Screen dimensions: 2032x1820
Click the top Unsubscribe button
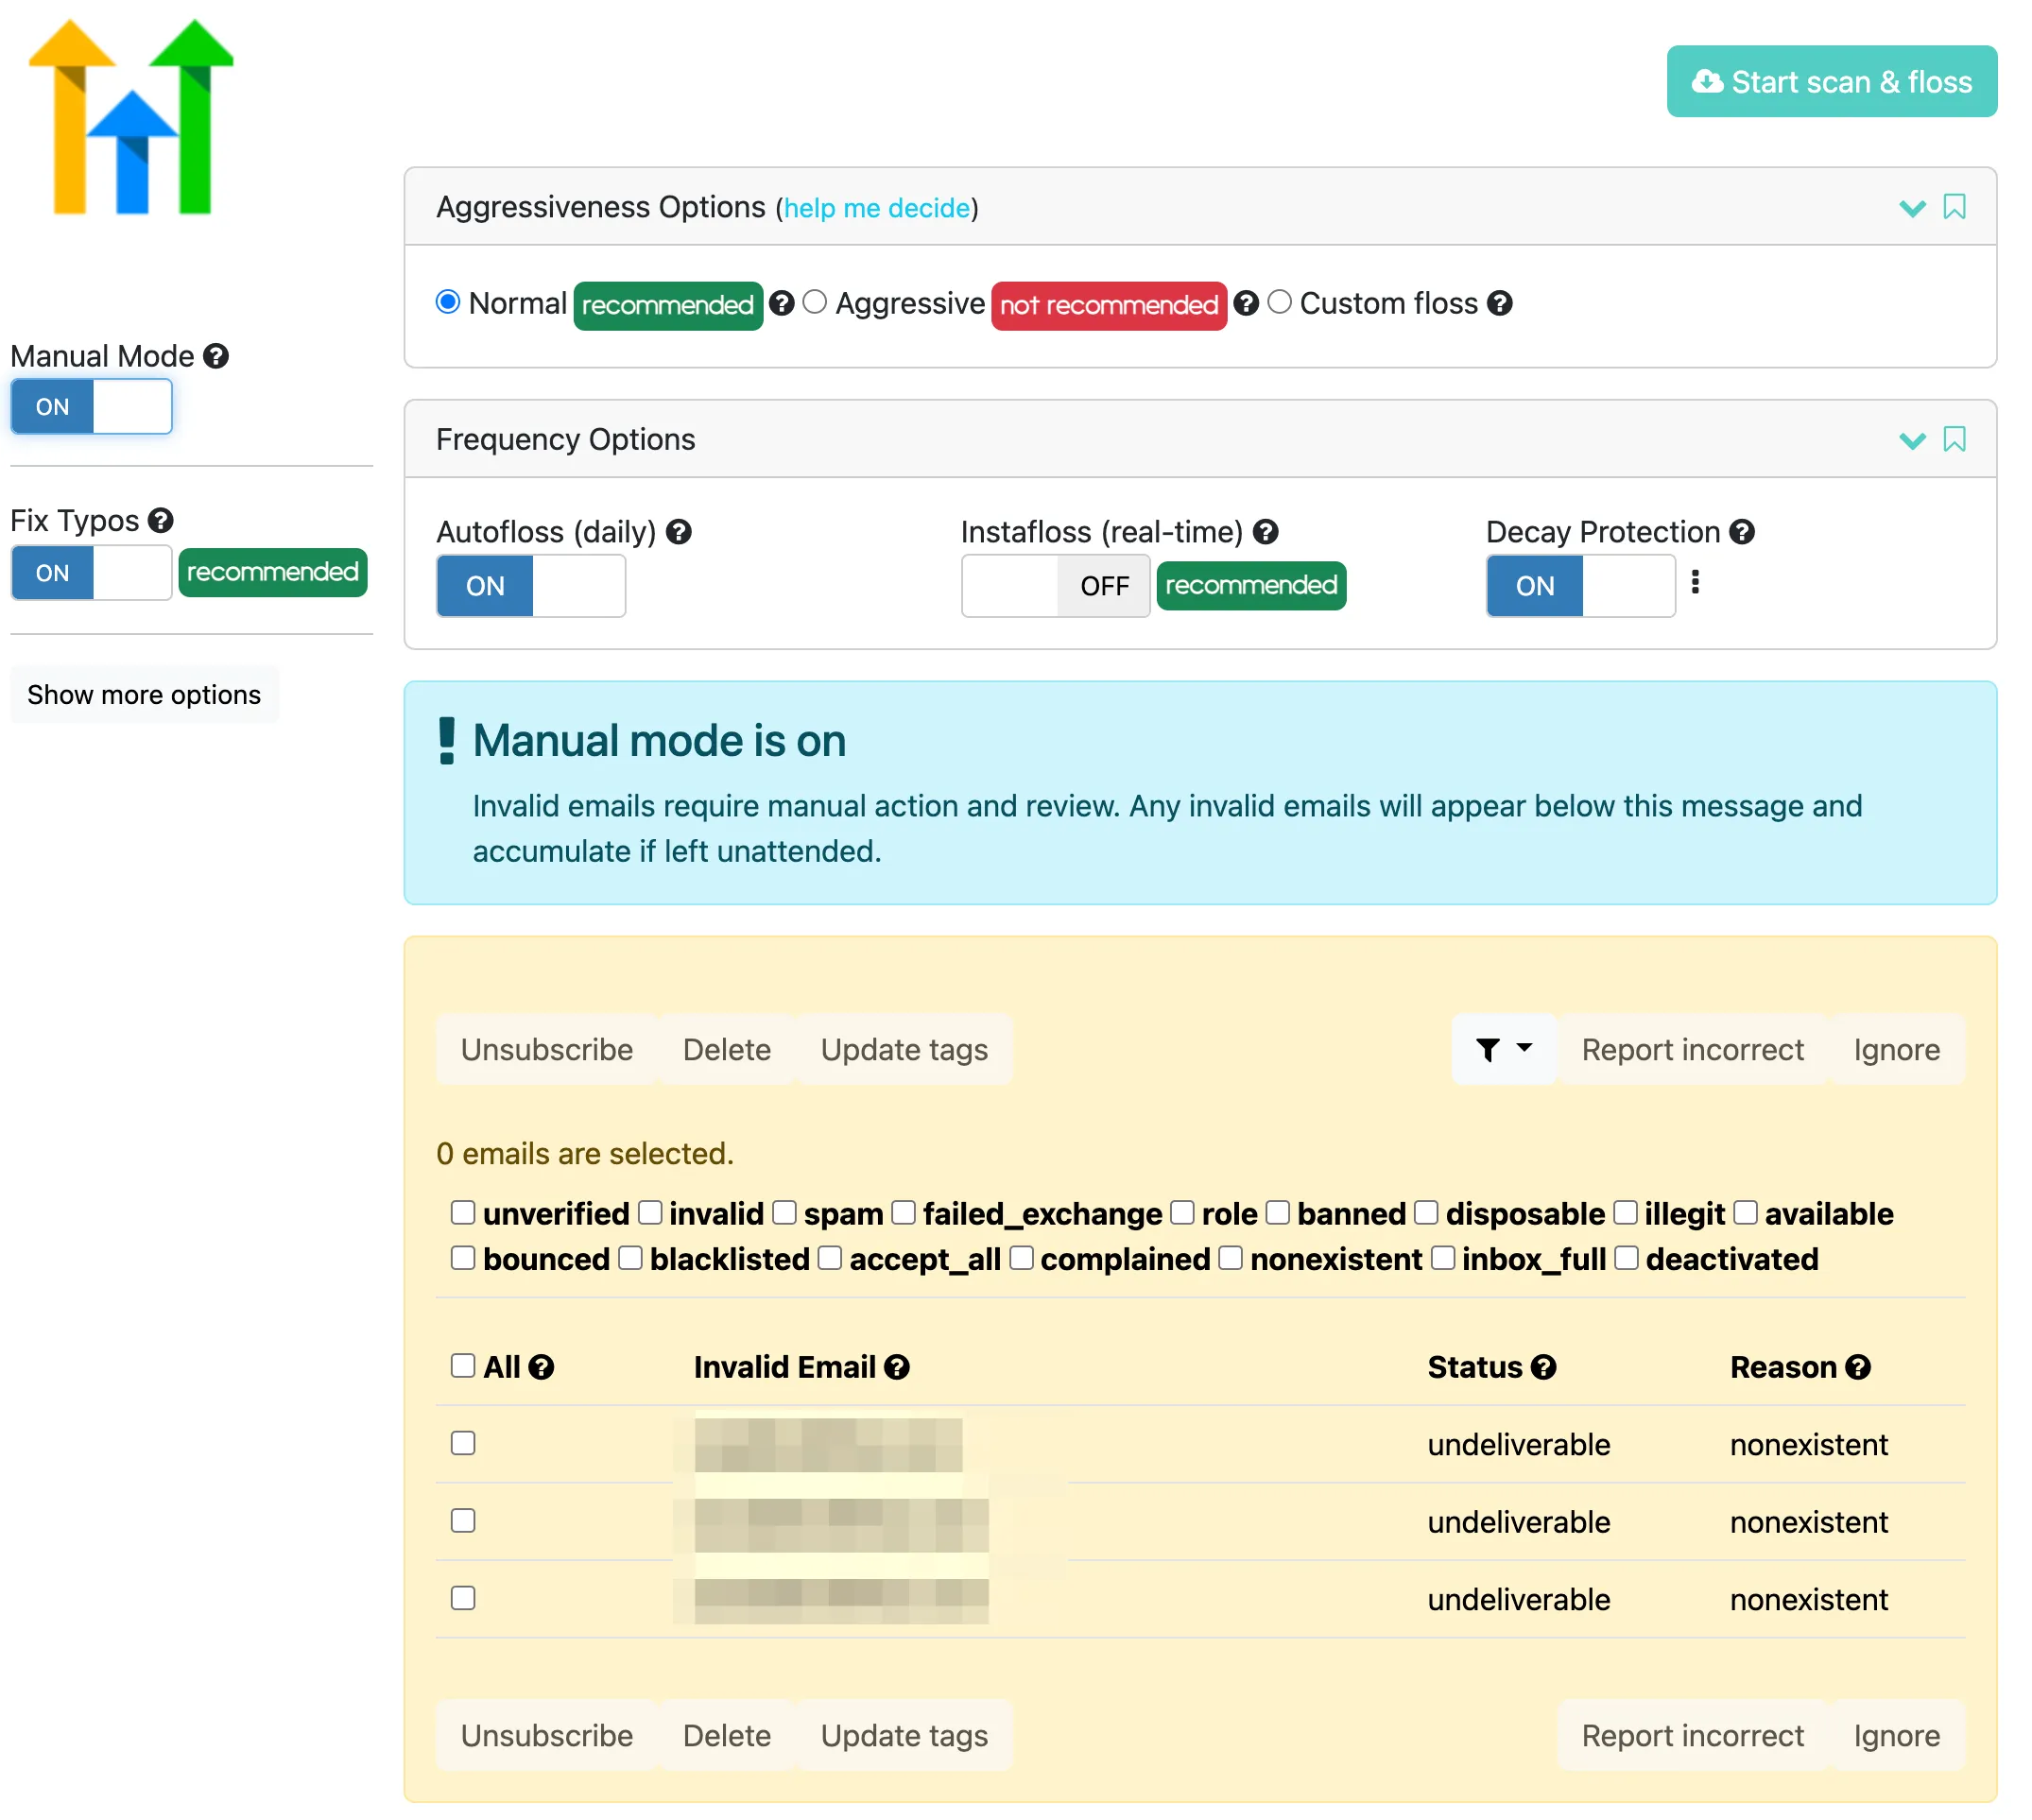(547, 1050)
